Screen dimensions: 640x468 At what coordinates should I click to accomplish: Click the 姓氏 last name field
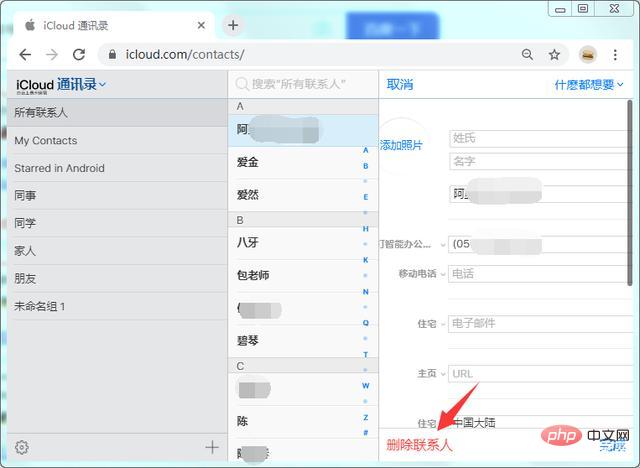pos(535,139)
